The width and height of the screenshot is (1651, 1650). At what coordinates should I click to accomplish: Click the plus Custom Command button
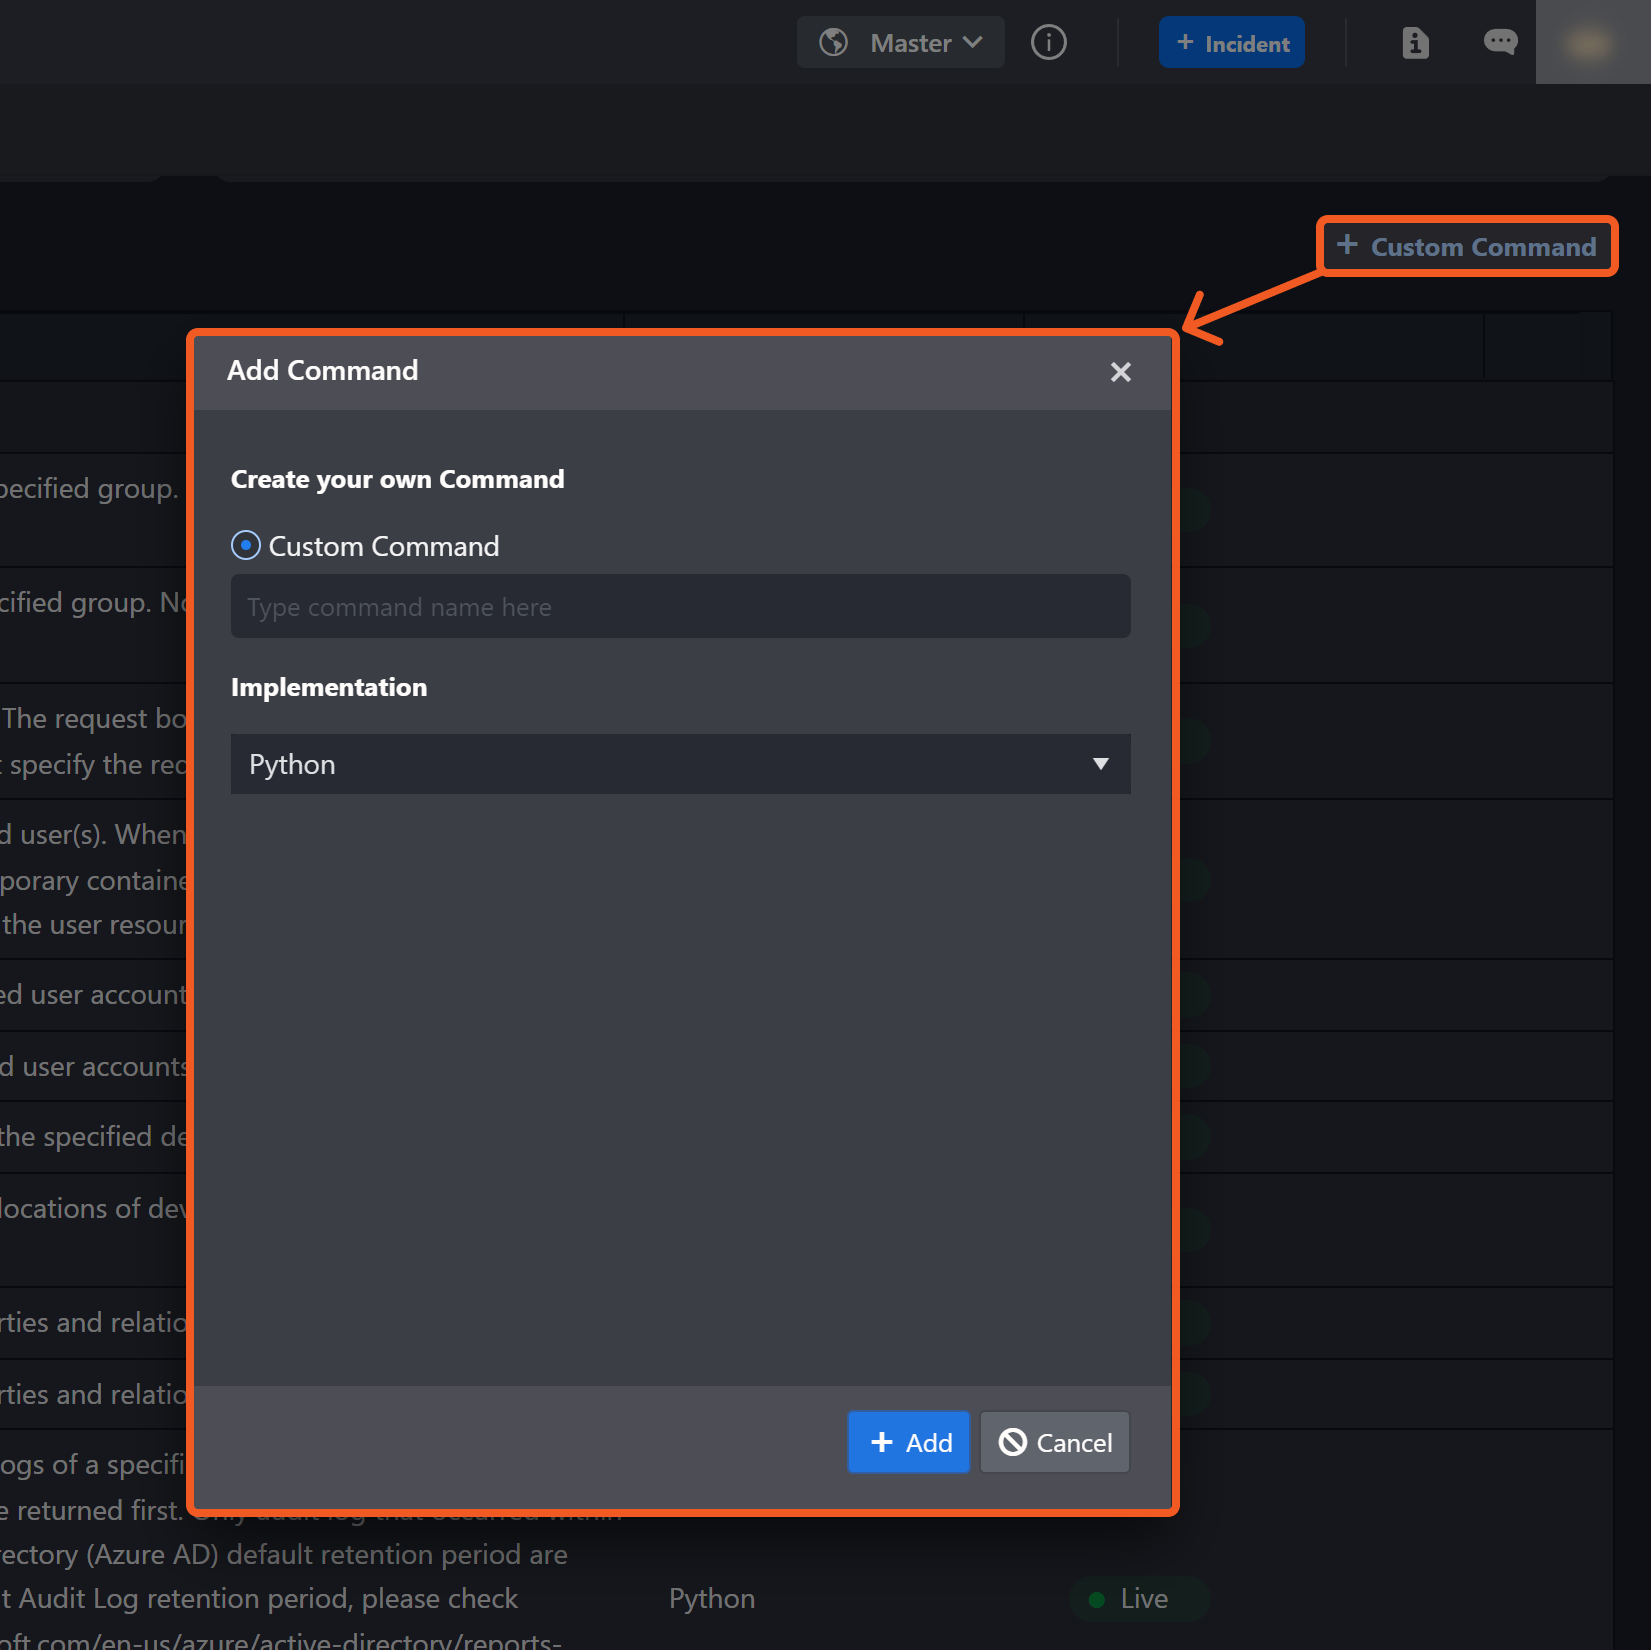1466,247
